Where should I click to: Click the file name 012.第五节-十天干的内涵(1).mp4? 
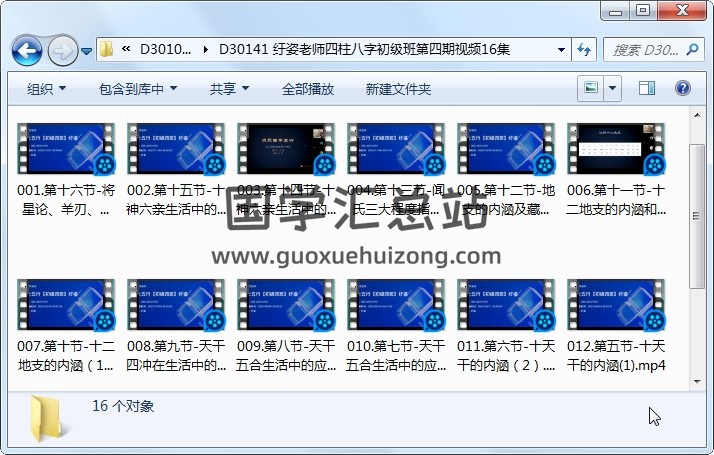(x=616, y=356)
